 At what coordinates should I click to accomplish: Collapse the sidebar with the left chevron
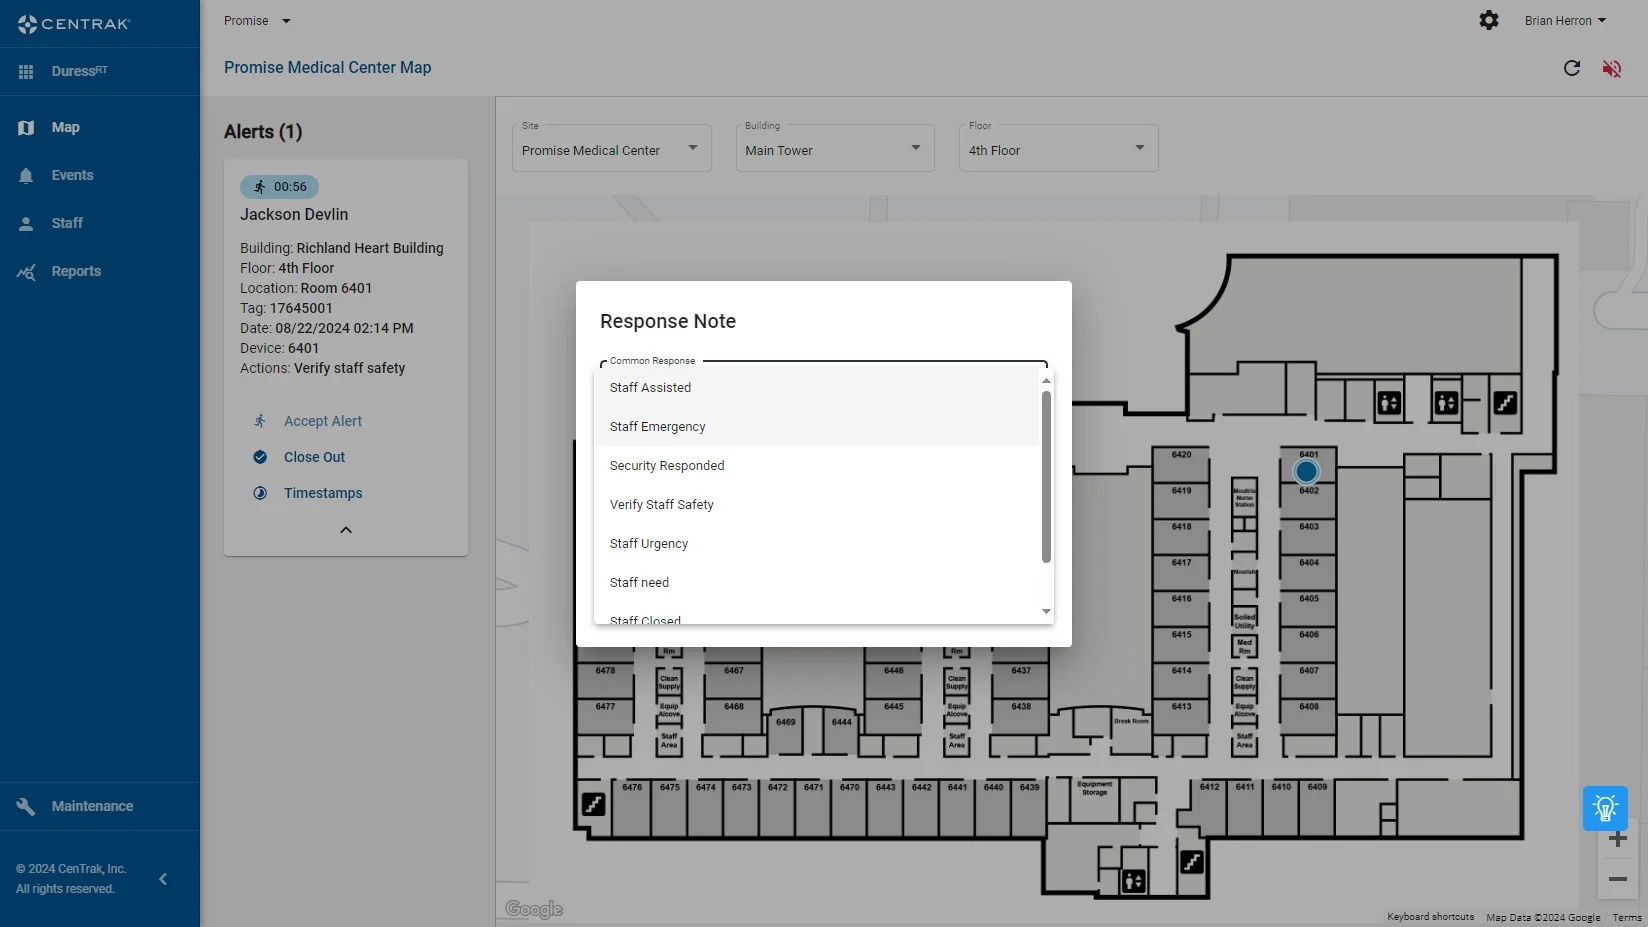point(163,879)
